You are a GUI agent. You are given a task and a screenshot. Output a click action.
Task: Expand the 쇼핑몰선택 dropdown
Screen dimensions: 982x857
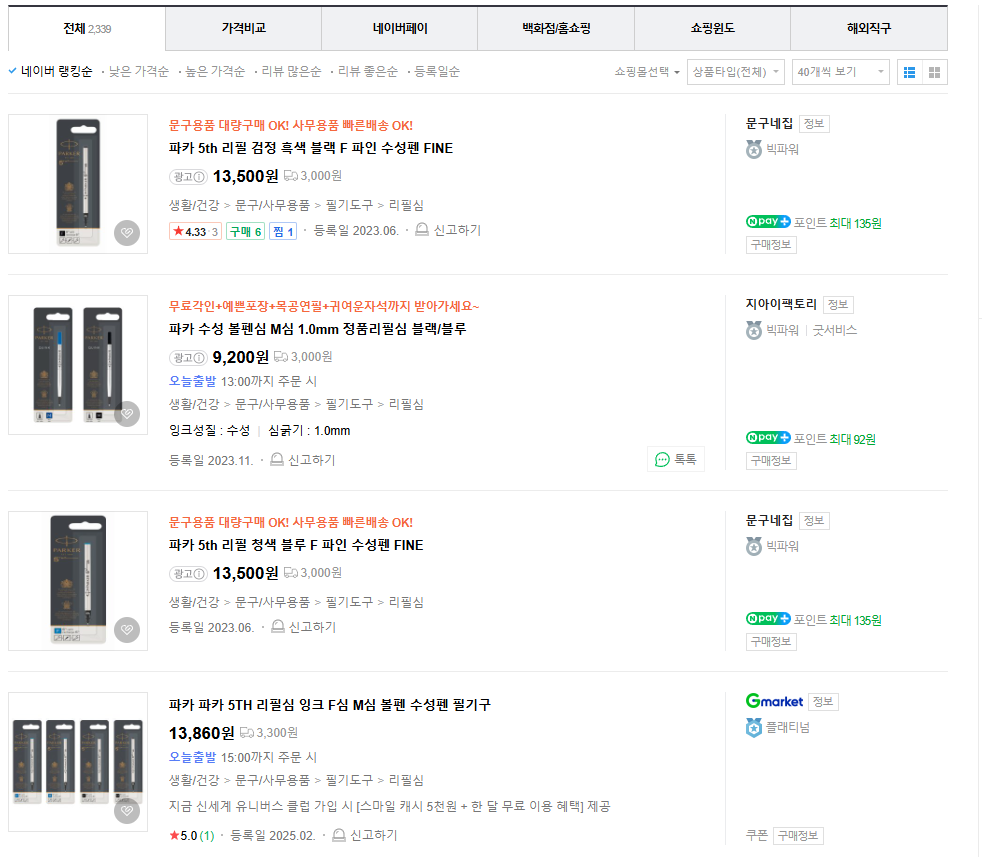(x=647, y=72)
